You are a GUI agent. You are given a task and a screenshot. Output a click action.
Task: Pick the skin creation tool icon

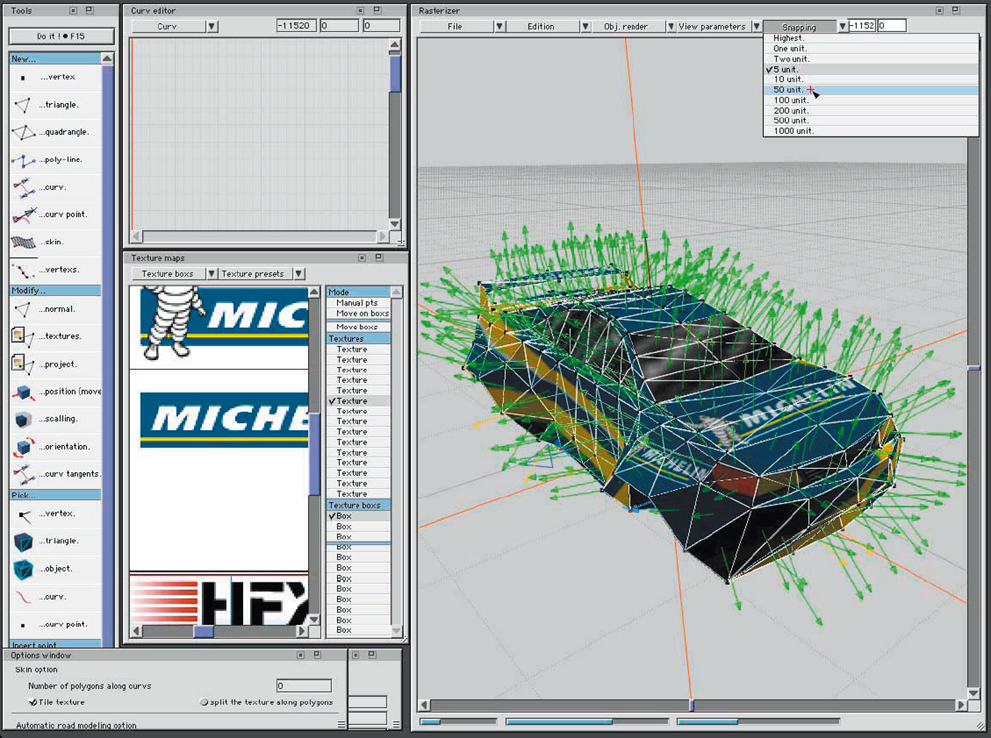(x=23, y=242)
